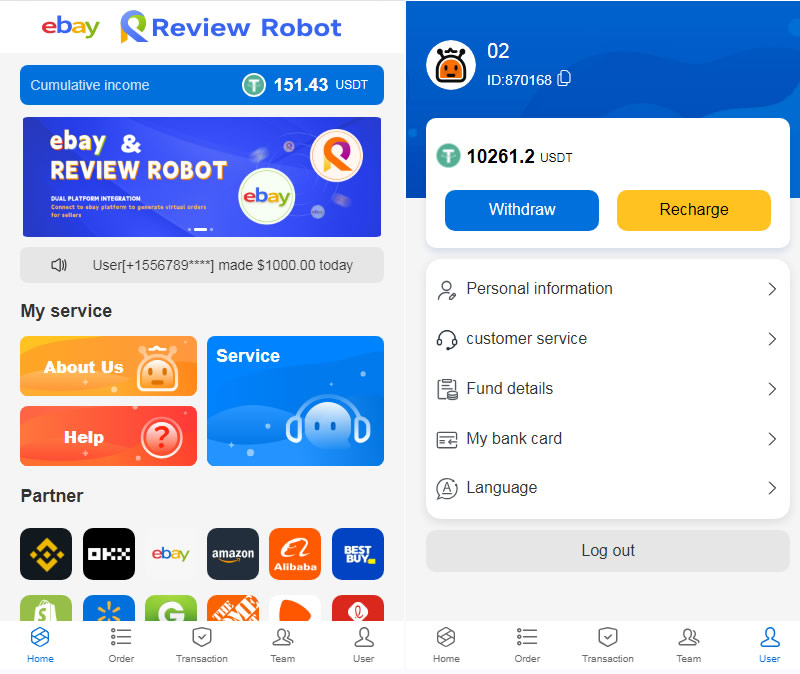Open the Best Buy partner icon
Image resolution: width=800 pixels, height=674 pixels.
click(358, 554)
